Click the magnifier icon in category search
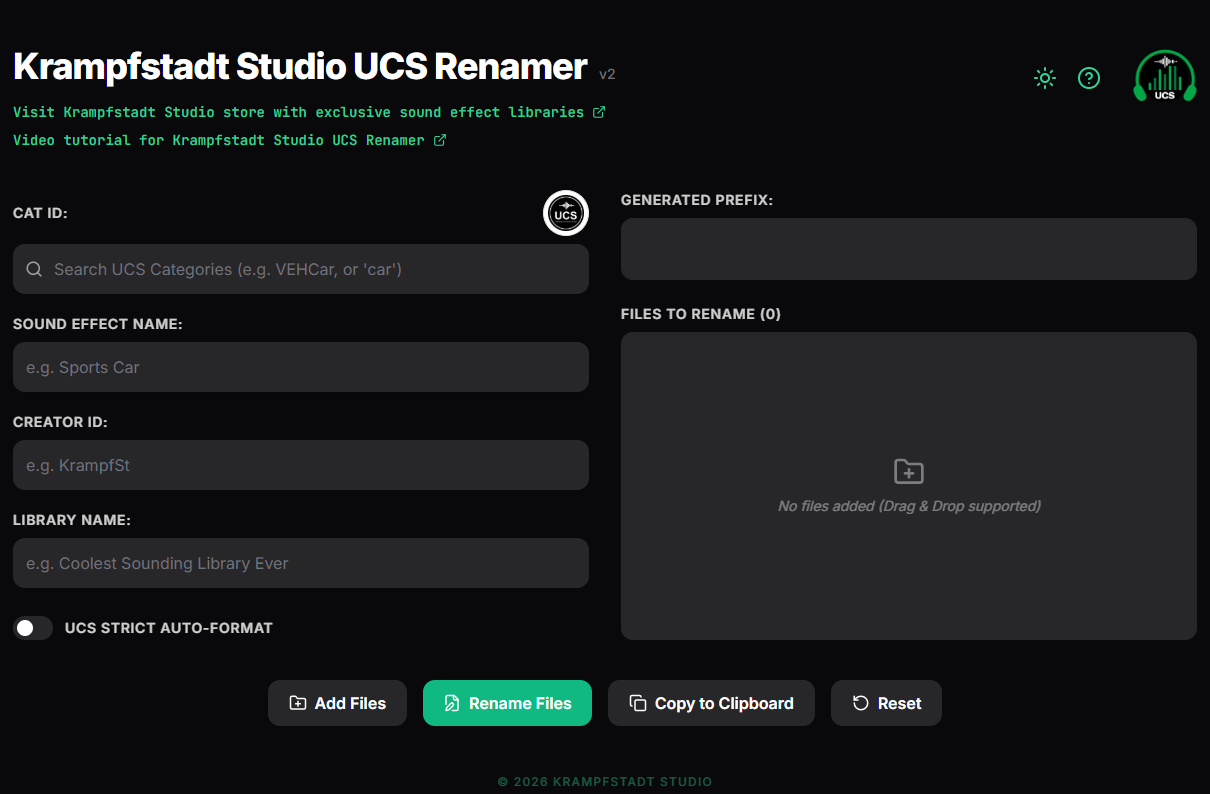1210x794 pixels. (34, 269)
